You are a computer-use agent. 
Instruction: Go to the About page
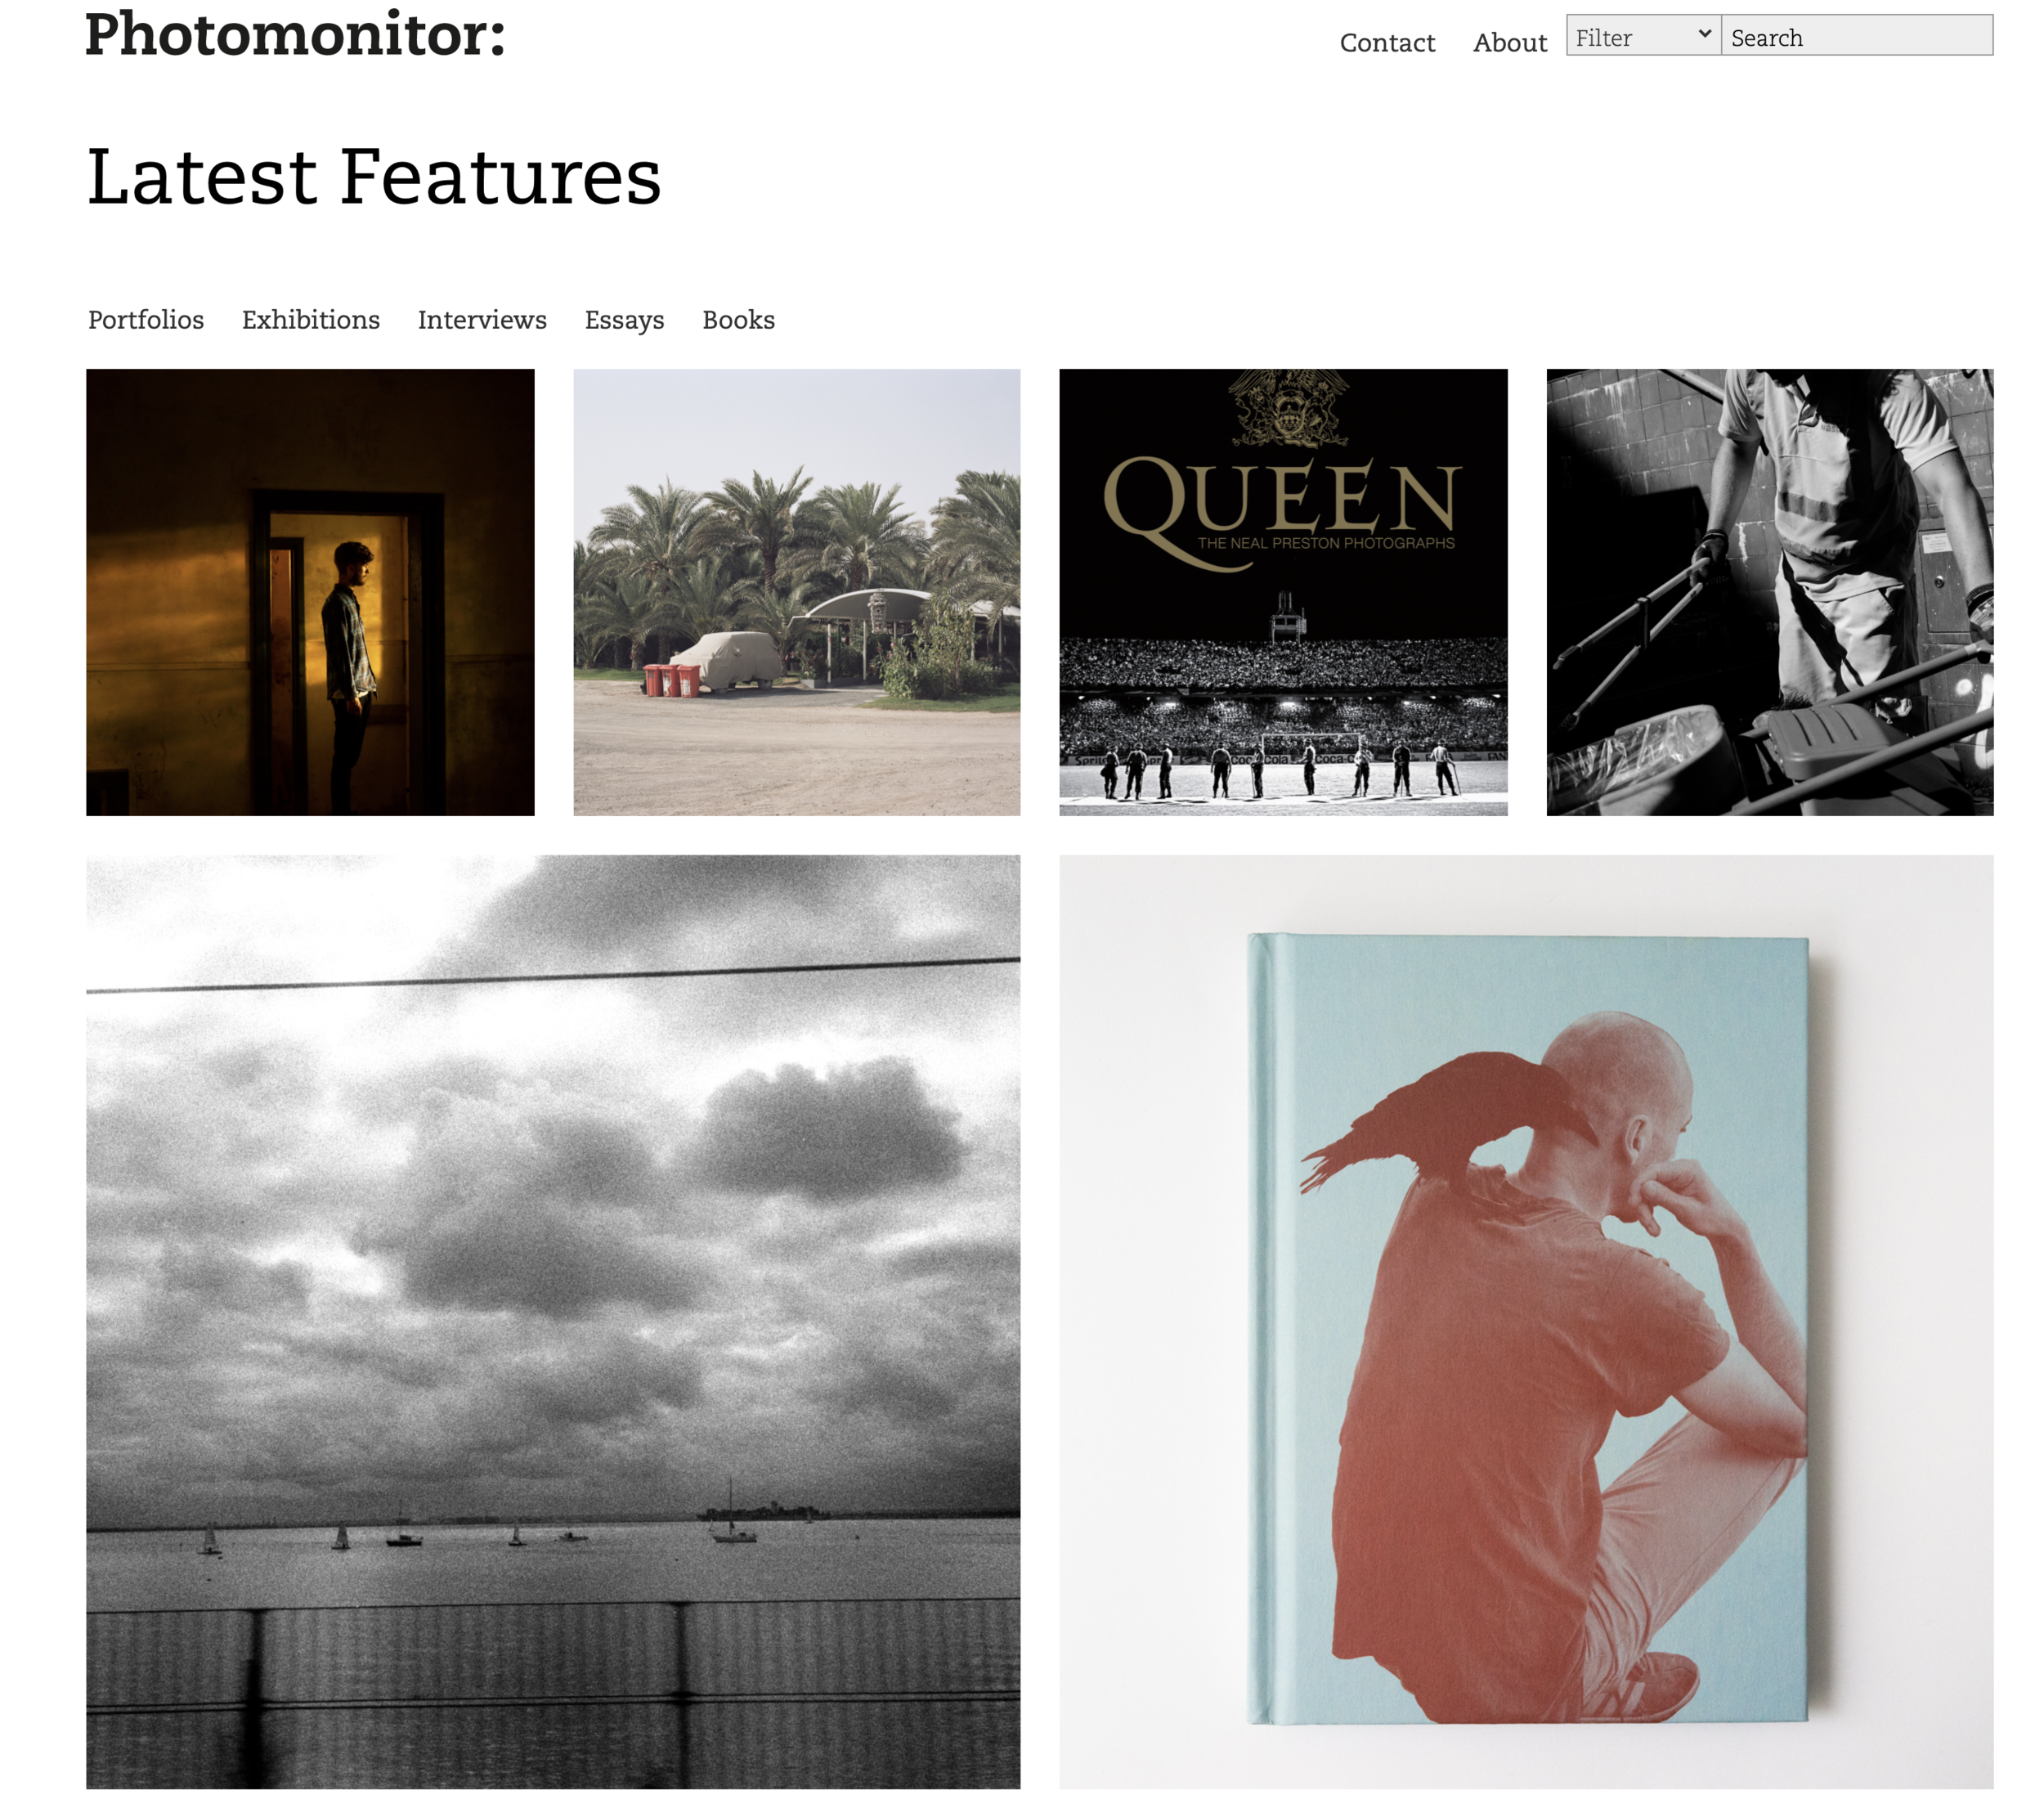[1509, 43]
